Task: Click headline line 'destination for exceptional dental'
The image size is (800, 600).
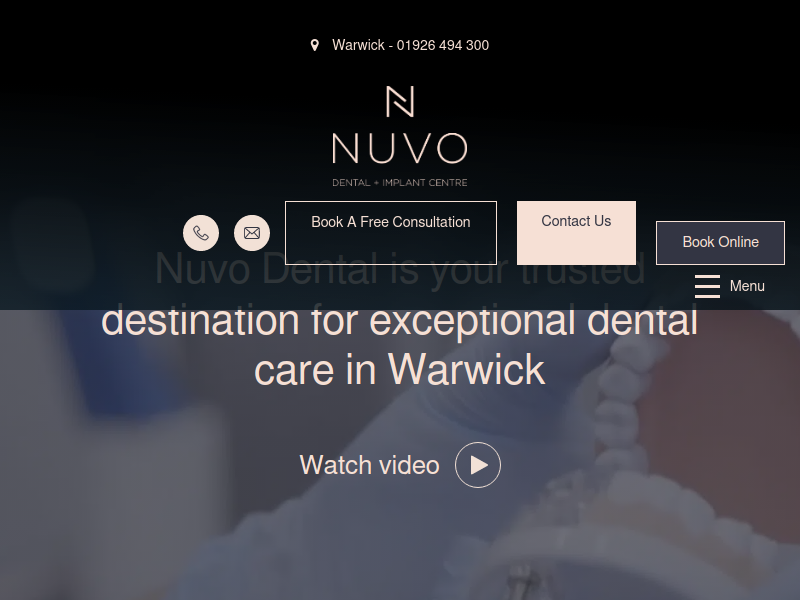Action: (399, 321)
